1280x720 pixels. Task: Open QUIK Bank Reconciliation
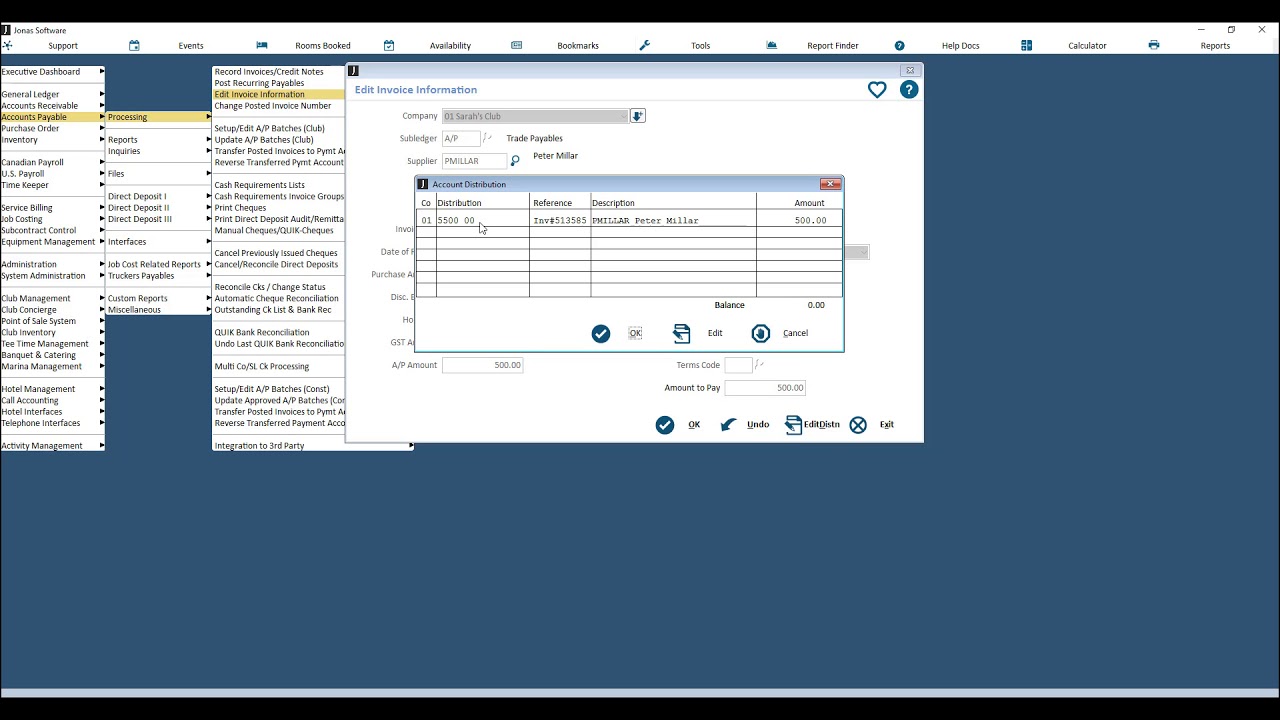click(x=279, y=332)
